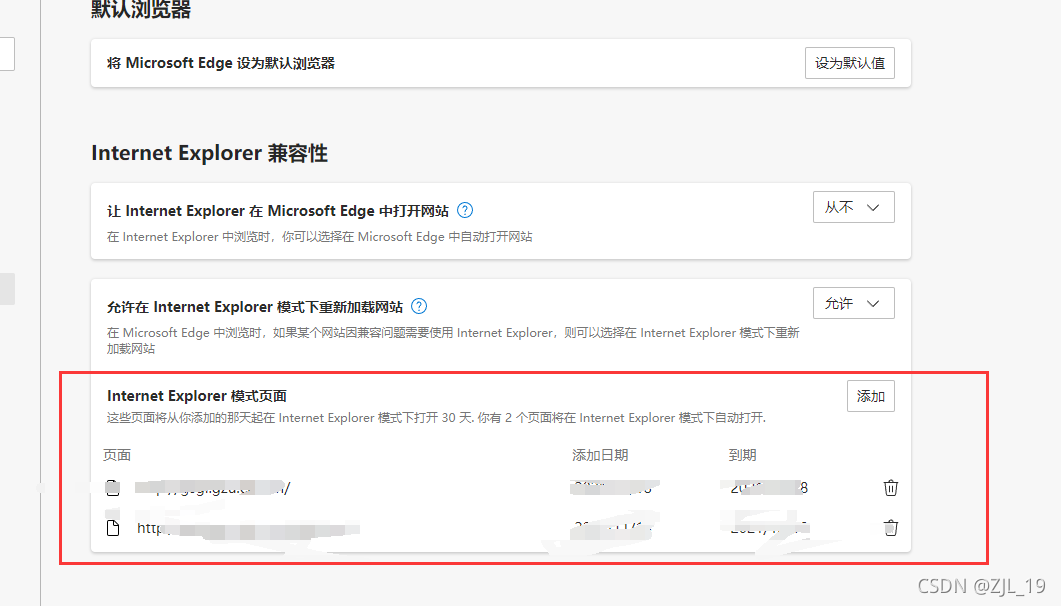Click the 设为默认值 button
Viewport: 1061px width, 606px height.
pos(849,63)
